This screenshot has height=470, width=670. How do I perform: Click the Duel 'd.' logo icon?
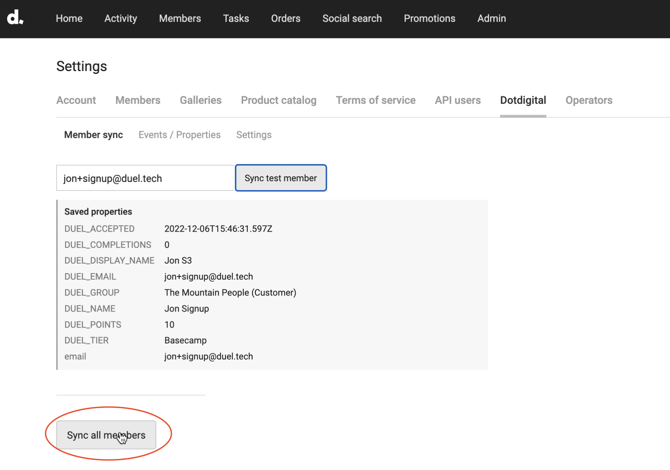(16, 18)
